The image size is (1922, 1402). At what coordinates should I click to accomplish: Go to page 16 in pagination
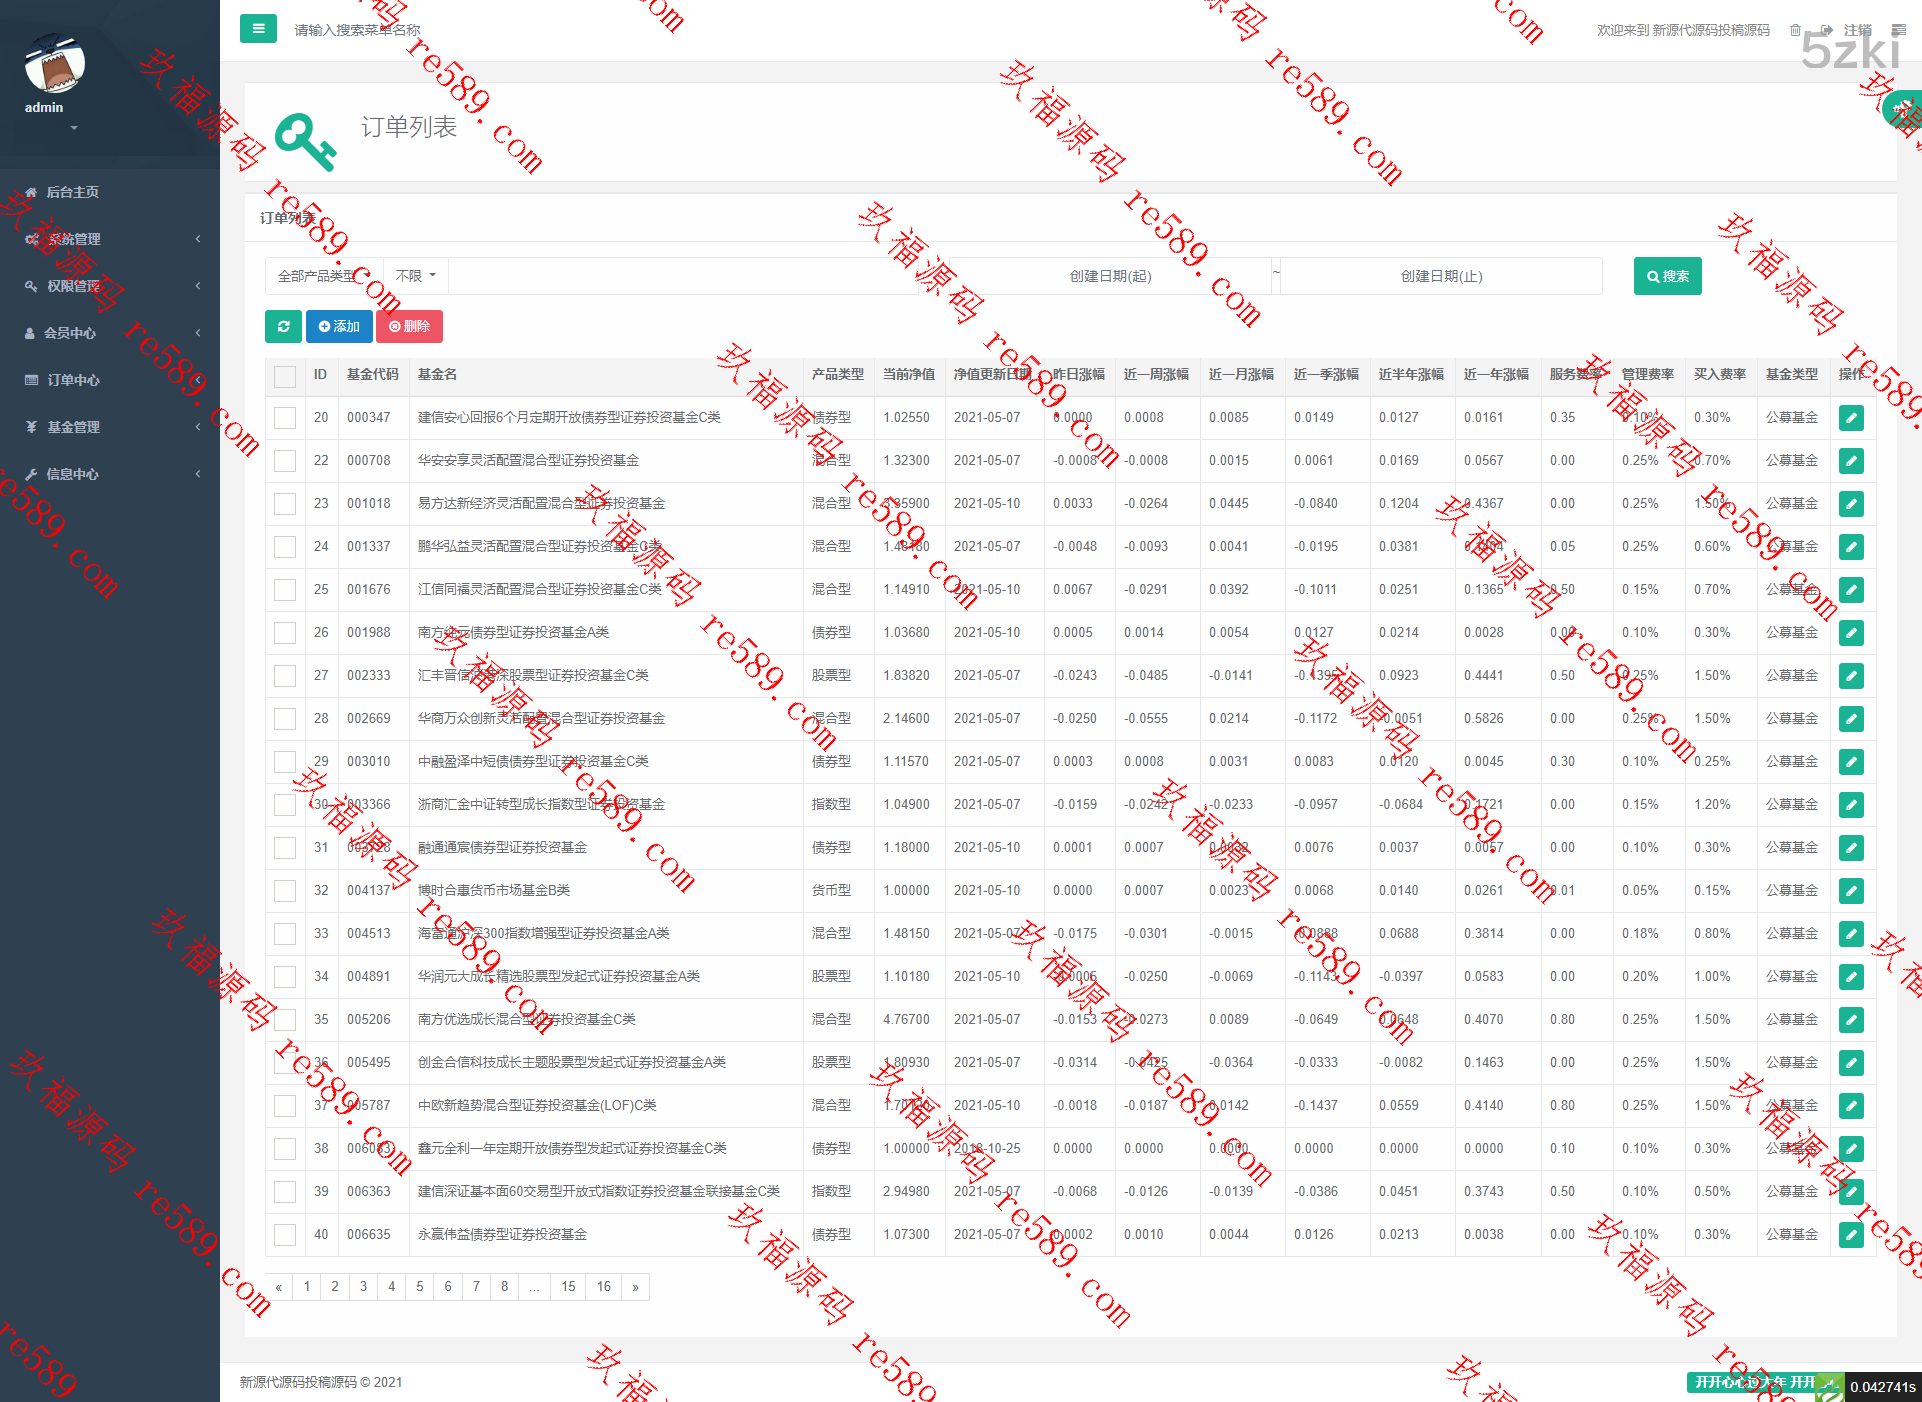(x=603, y=1286)
